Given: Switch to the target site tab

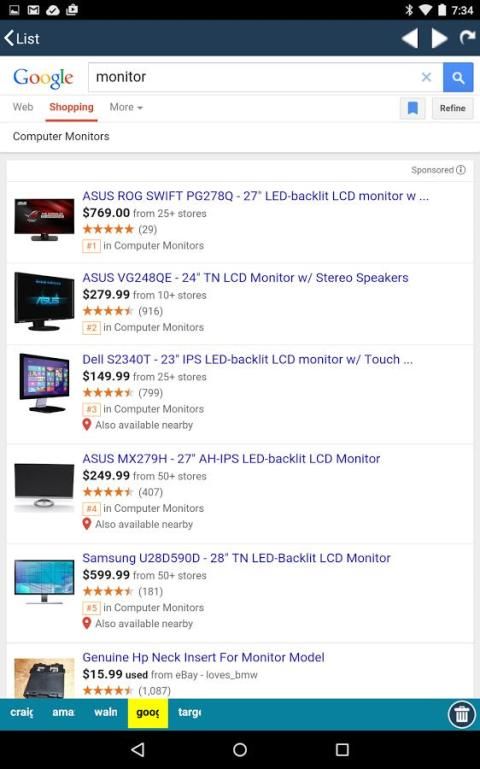Looking at the screenshot, I should pyautogui.click(x=189, y=712).
